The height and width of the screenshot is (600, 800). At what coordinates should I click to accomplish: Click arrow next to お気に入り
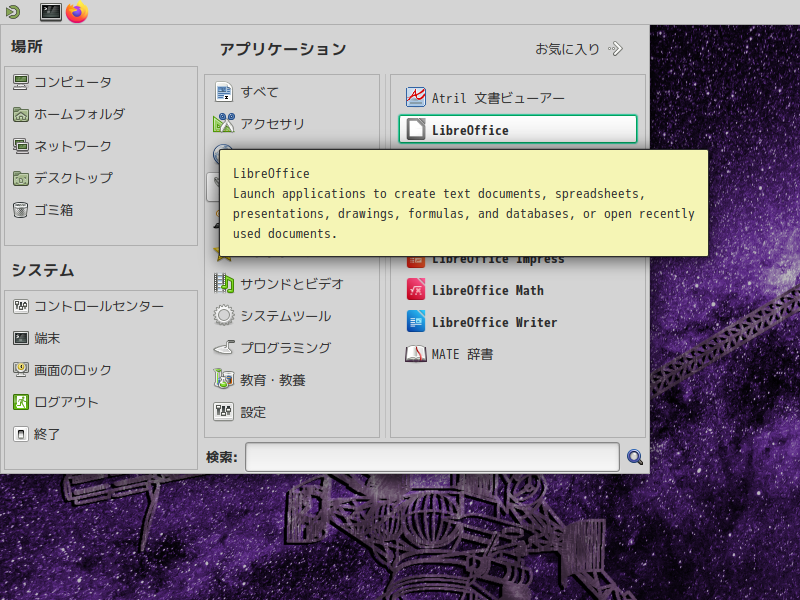coord(615,49)
